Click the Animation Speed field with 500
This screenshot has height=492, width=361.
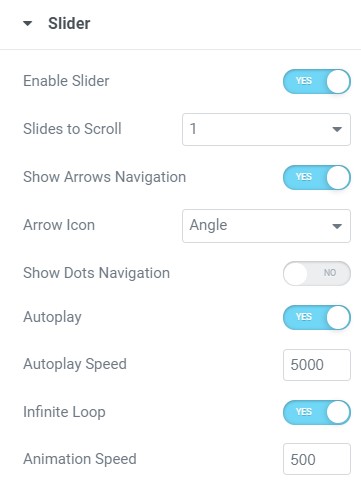(x=317, y=459)
